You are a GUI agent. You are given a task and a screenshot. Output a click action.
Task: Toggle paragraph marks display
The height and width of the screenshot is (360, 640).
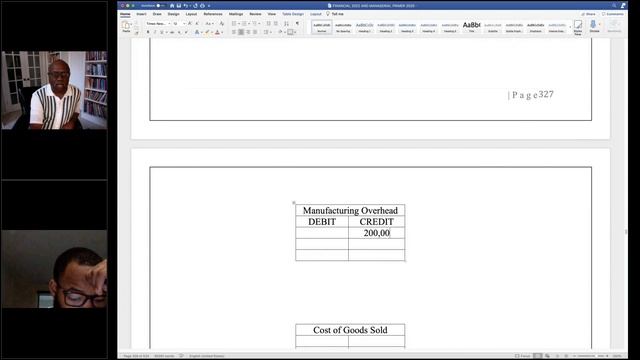click(x=297, y=23)
